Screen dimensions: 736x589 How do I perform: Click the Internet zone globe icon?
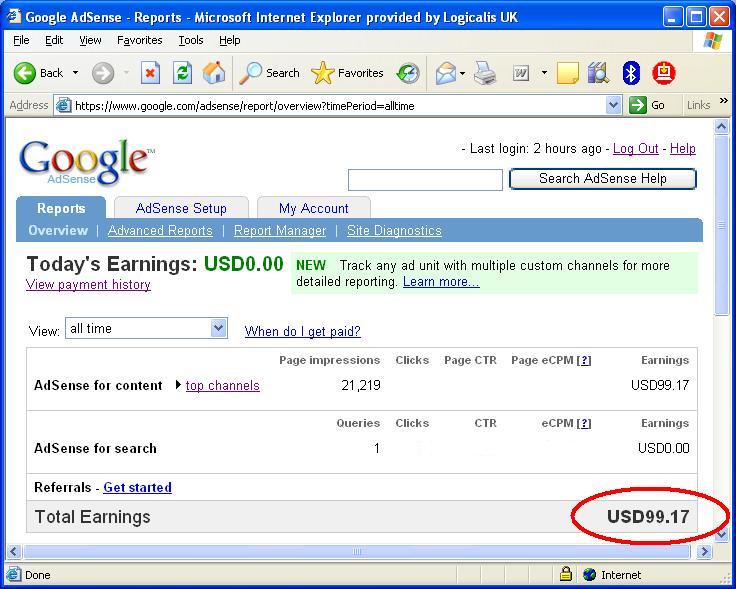(589, 574)
